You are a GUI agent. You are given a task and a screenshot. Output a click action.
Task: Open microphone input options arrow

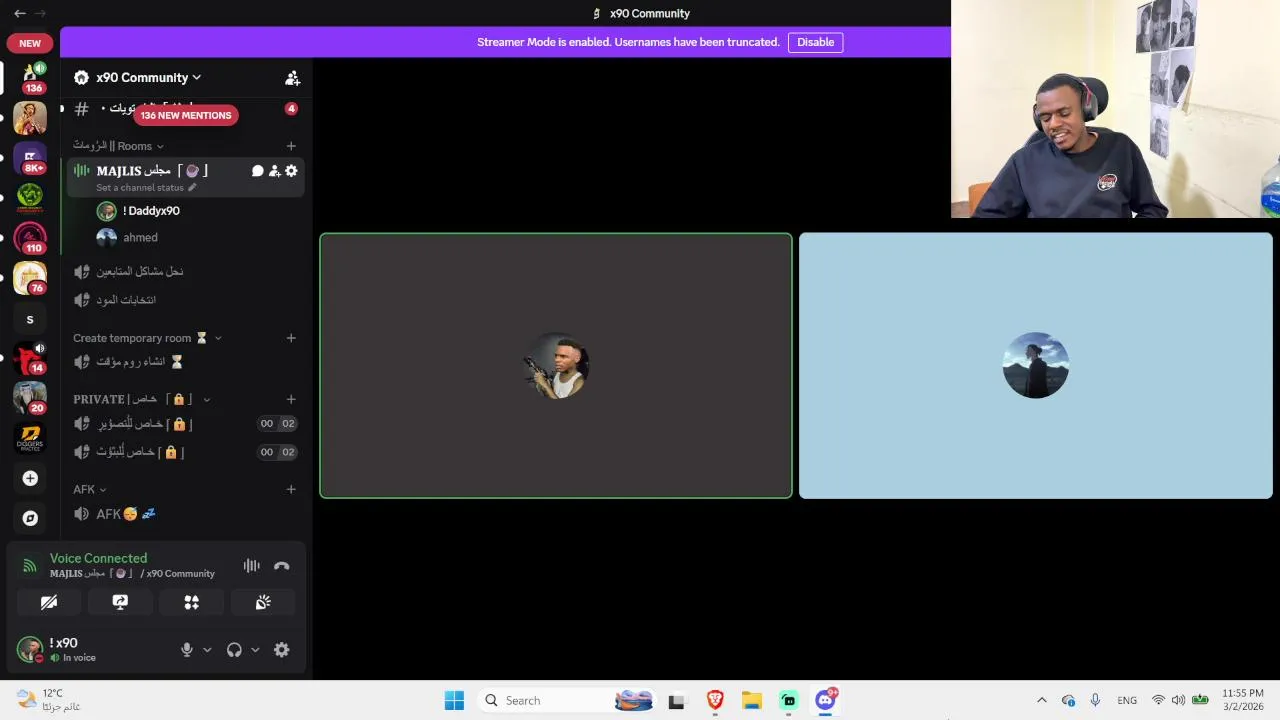tap(207, 650)
